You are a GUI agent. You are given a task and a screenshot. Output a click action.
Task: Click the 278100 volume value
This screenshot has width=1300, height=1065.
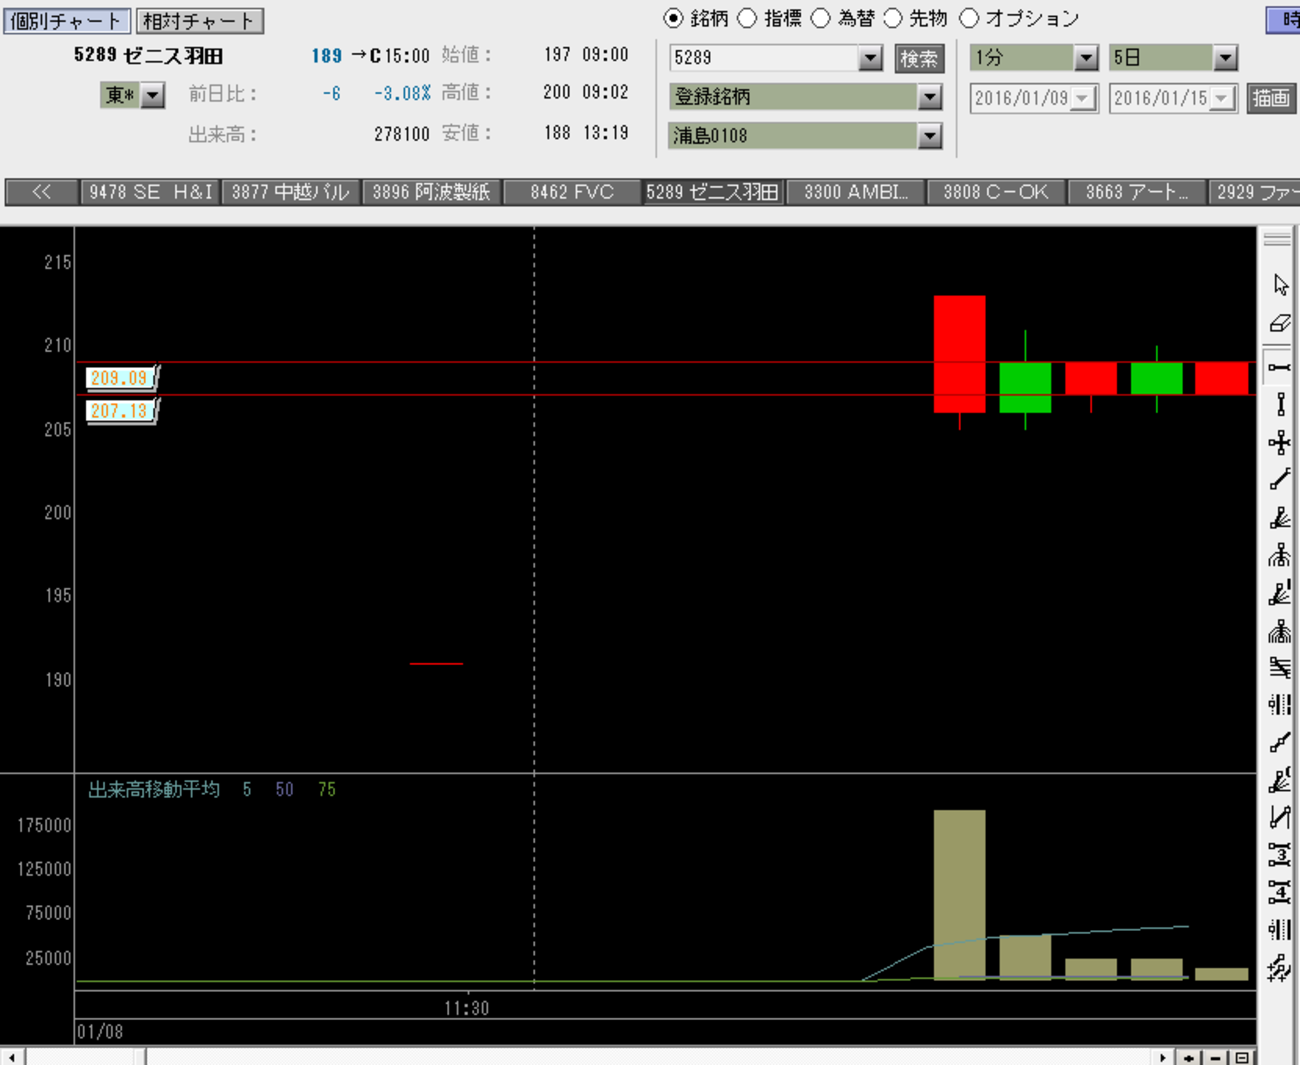[401, 133]
